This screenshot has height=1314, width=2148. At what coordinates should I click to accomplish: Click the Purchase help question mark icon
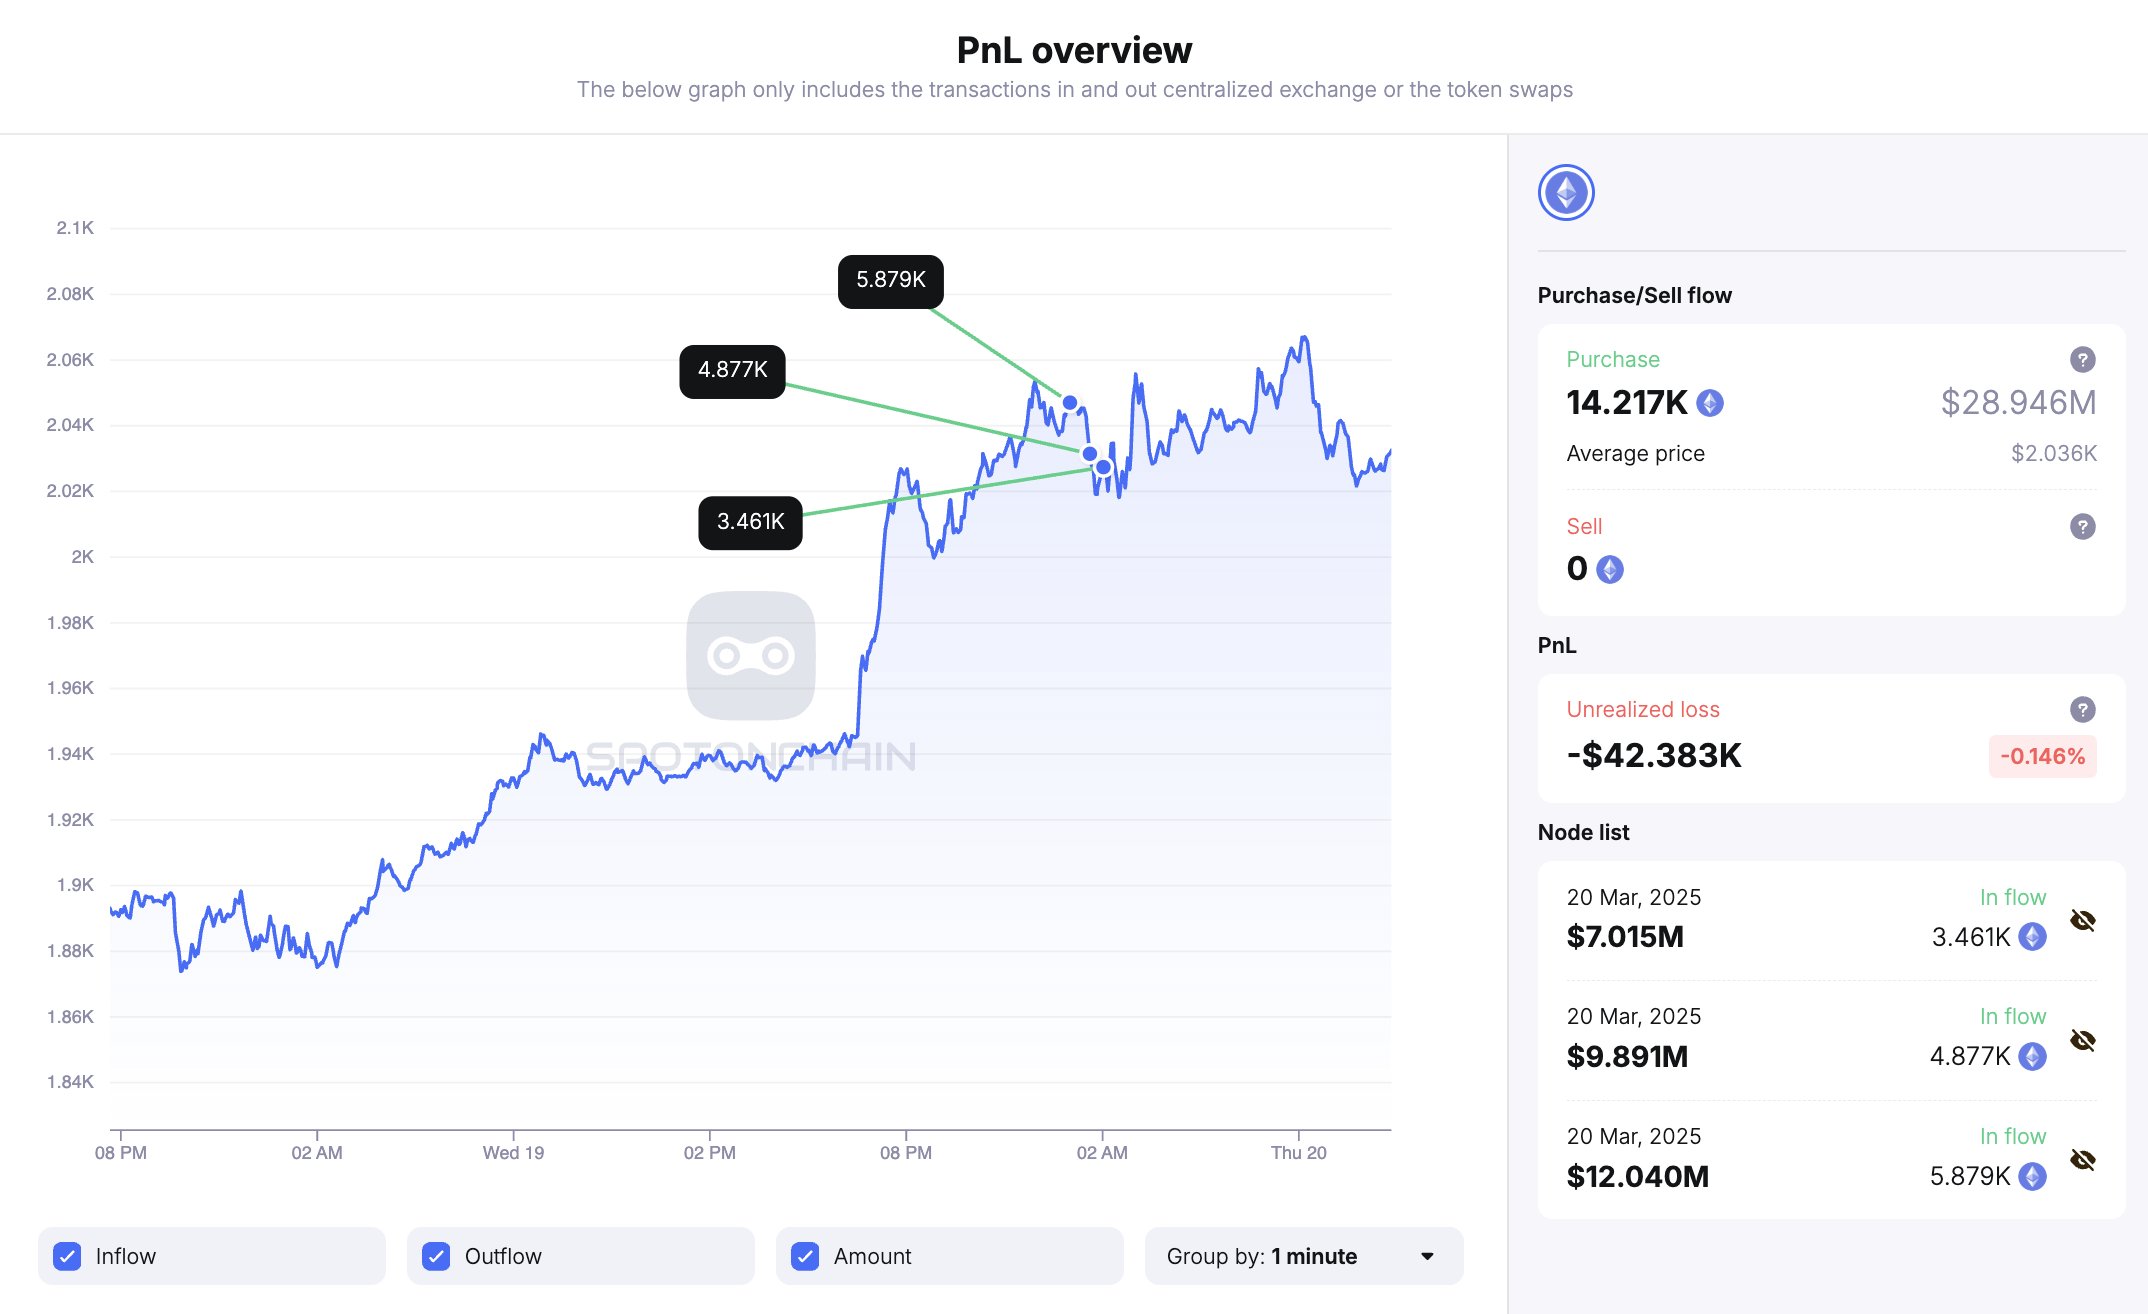[2082, 359]
